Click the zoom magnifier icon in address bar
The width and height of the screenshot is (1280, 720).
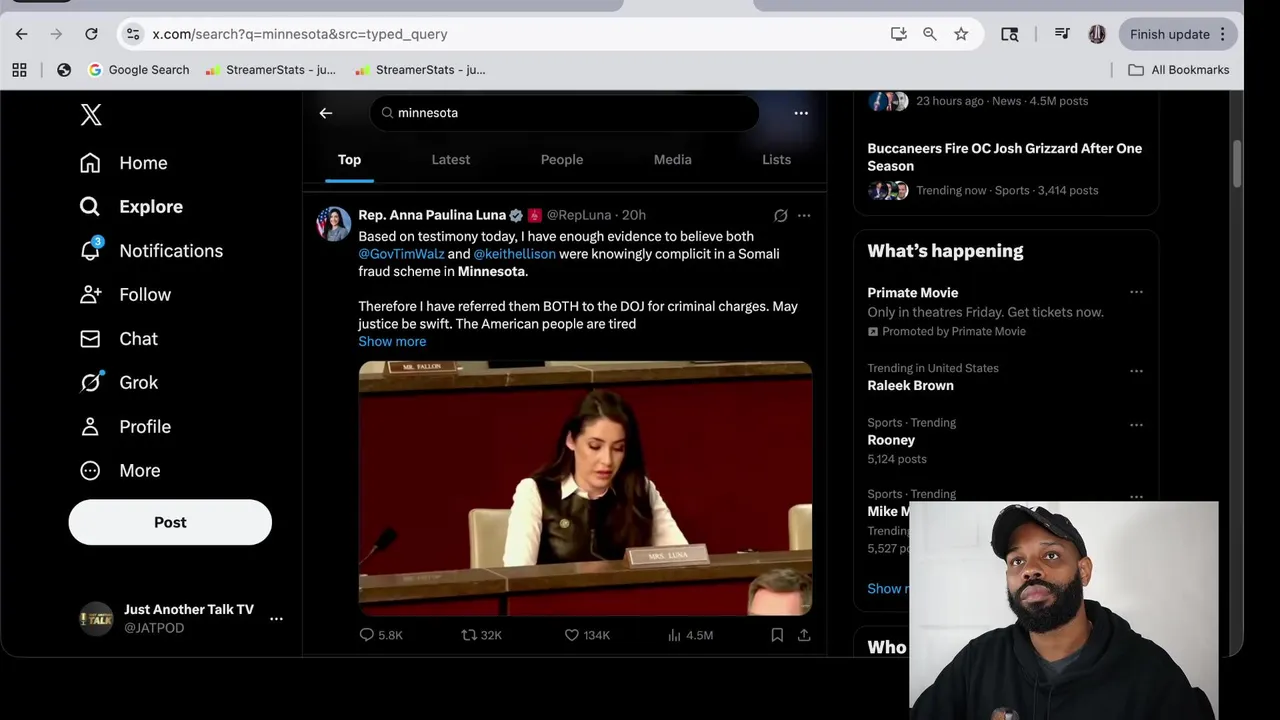coord(929,34)
